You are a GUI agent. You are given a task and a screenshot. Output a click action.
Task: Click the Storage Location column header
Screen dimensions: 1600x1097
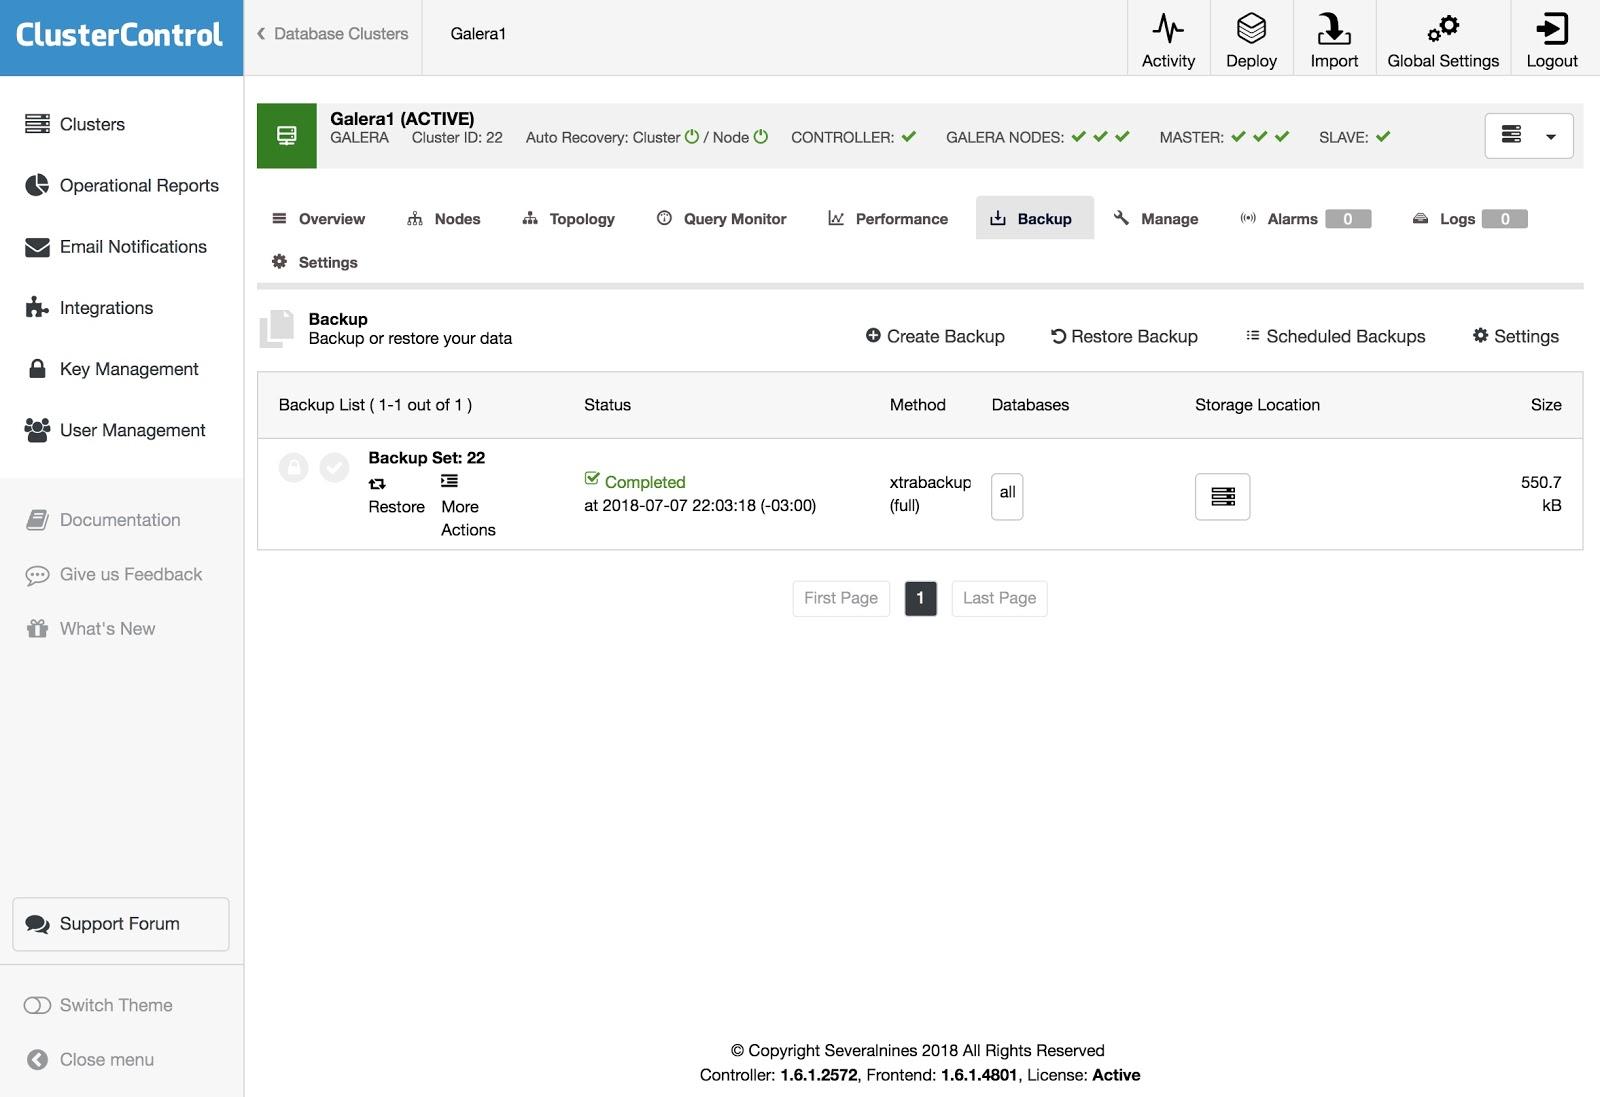click(1257, 405)
